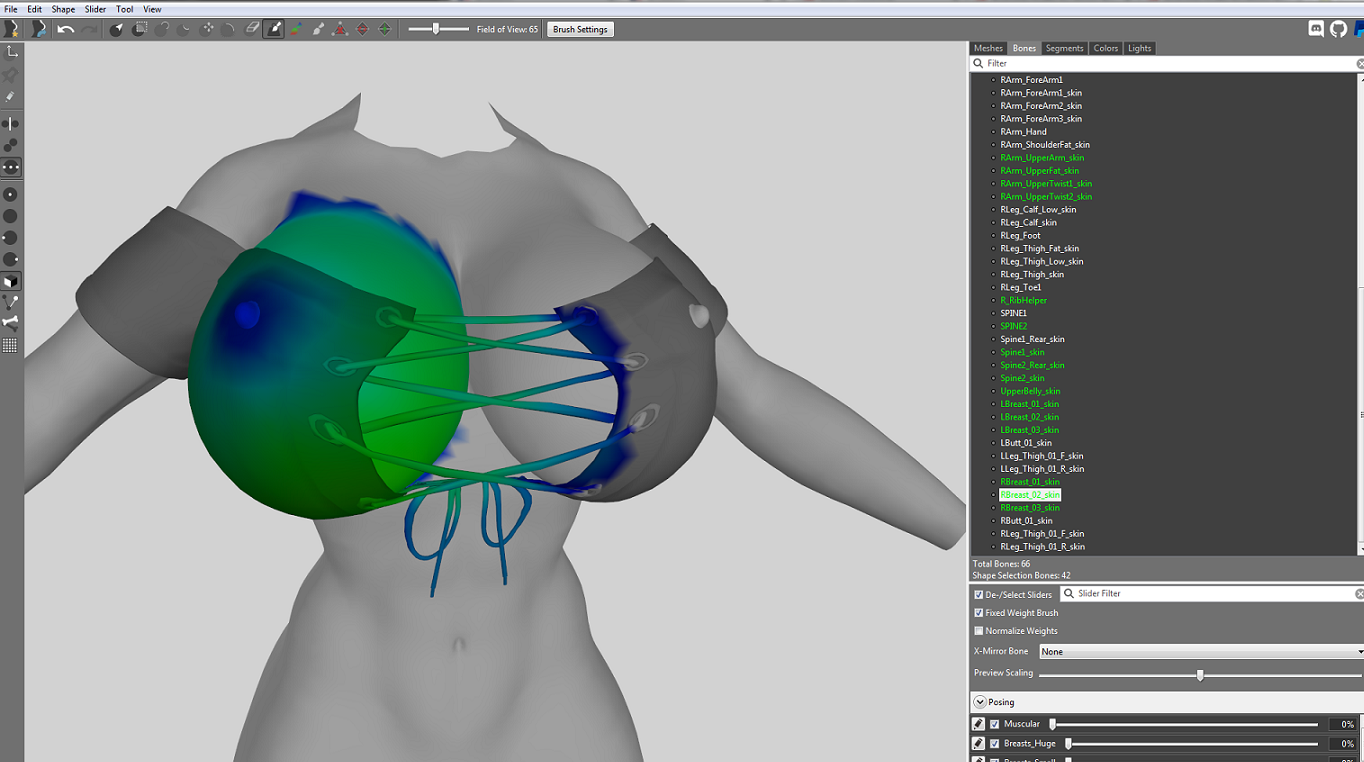
Task: Toggle X-Mirror brush mode in sidebar
Action: pyautogui.click(x=11, y=124)
